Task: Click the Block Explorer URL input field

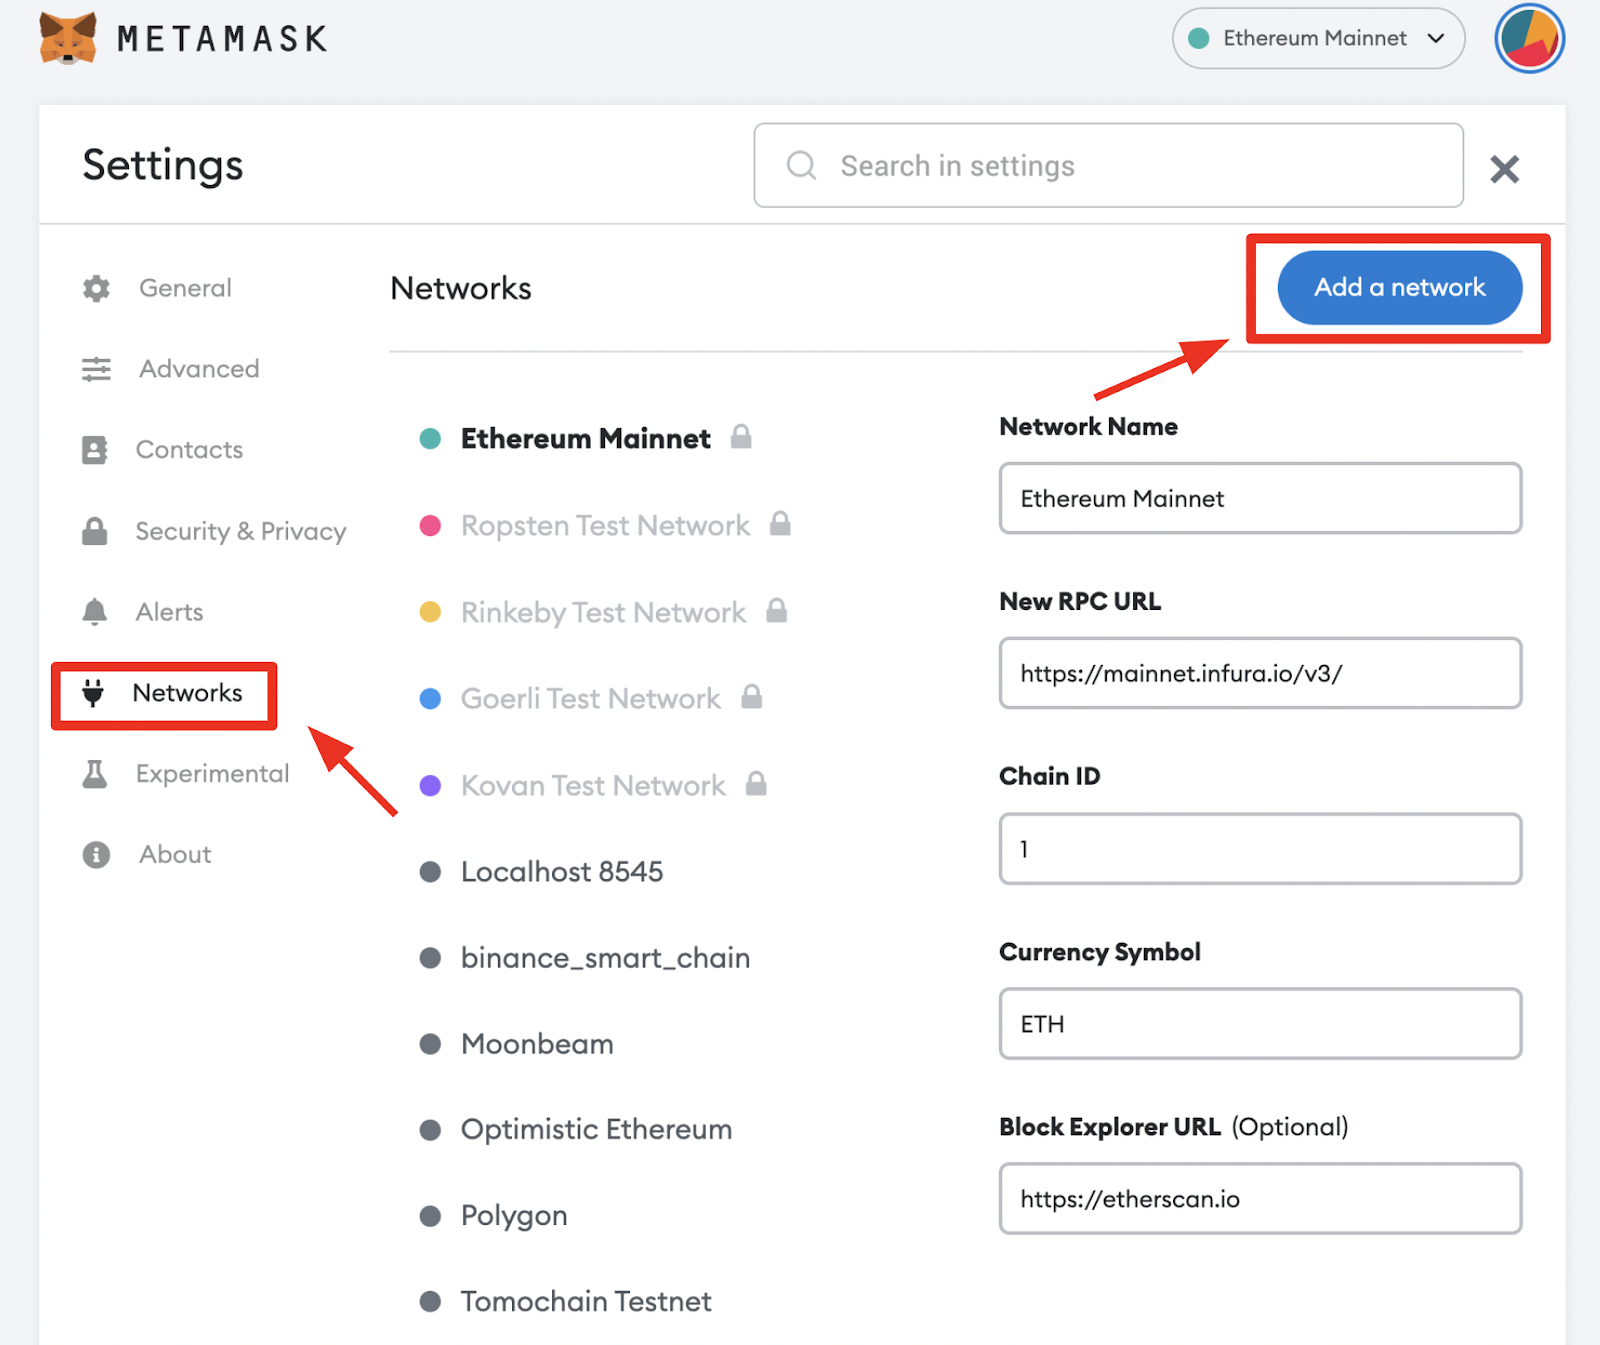Action: click(1260, 1198)
